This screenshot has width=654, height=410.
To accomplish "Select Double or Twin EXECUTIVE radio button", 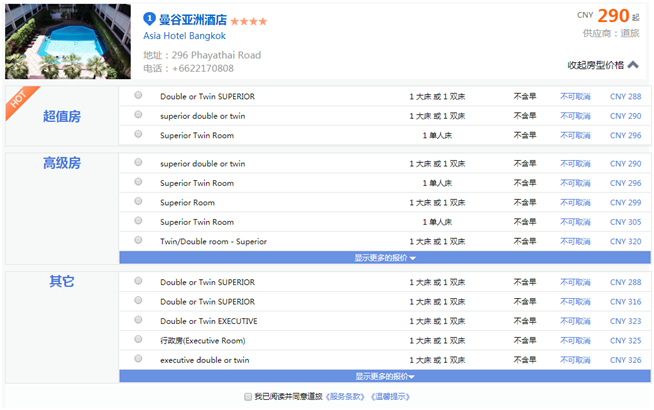I will pyautogui.click(x=138, y=320).
